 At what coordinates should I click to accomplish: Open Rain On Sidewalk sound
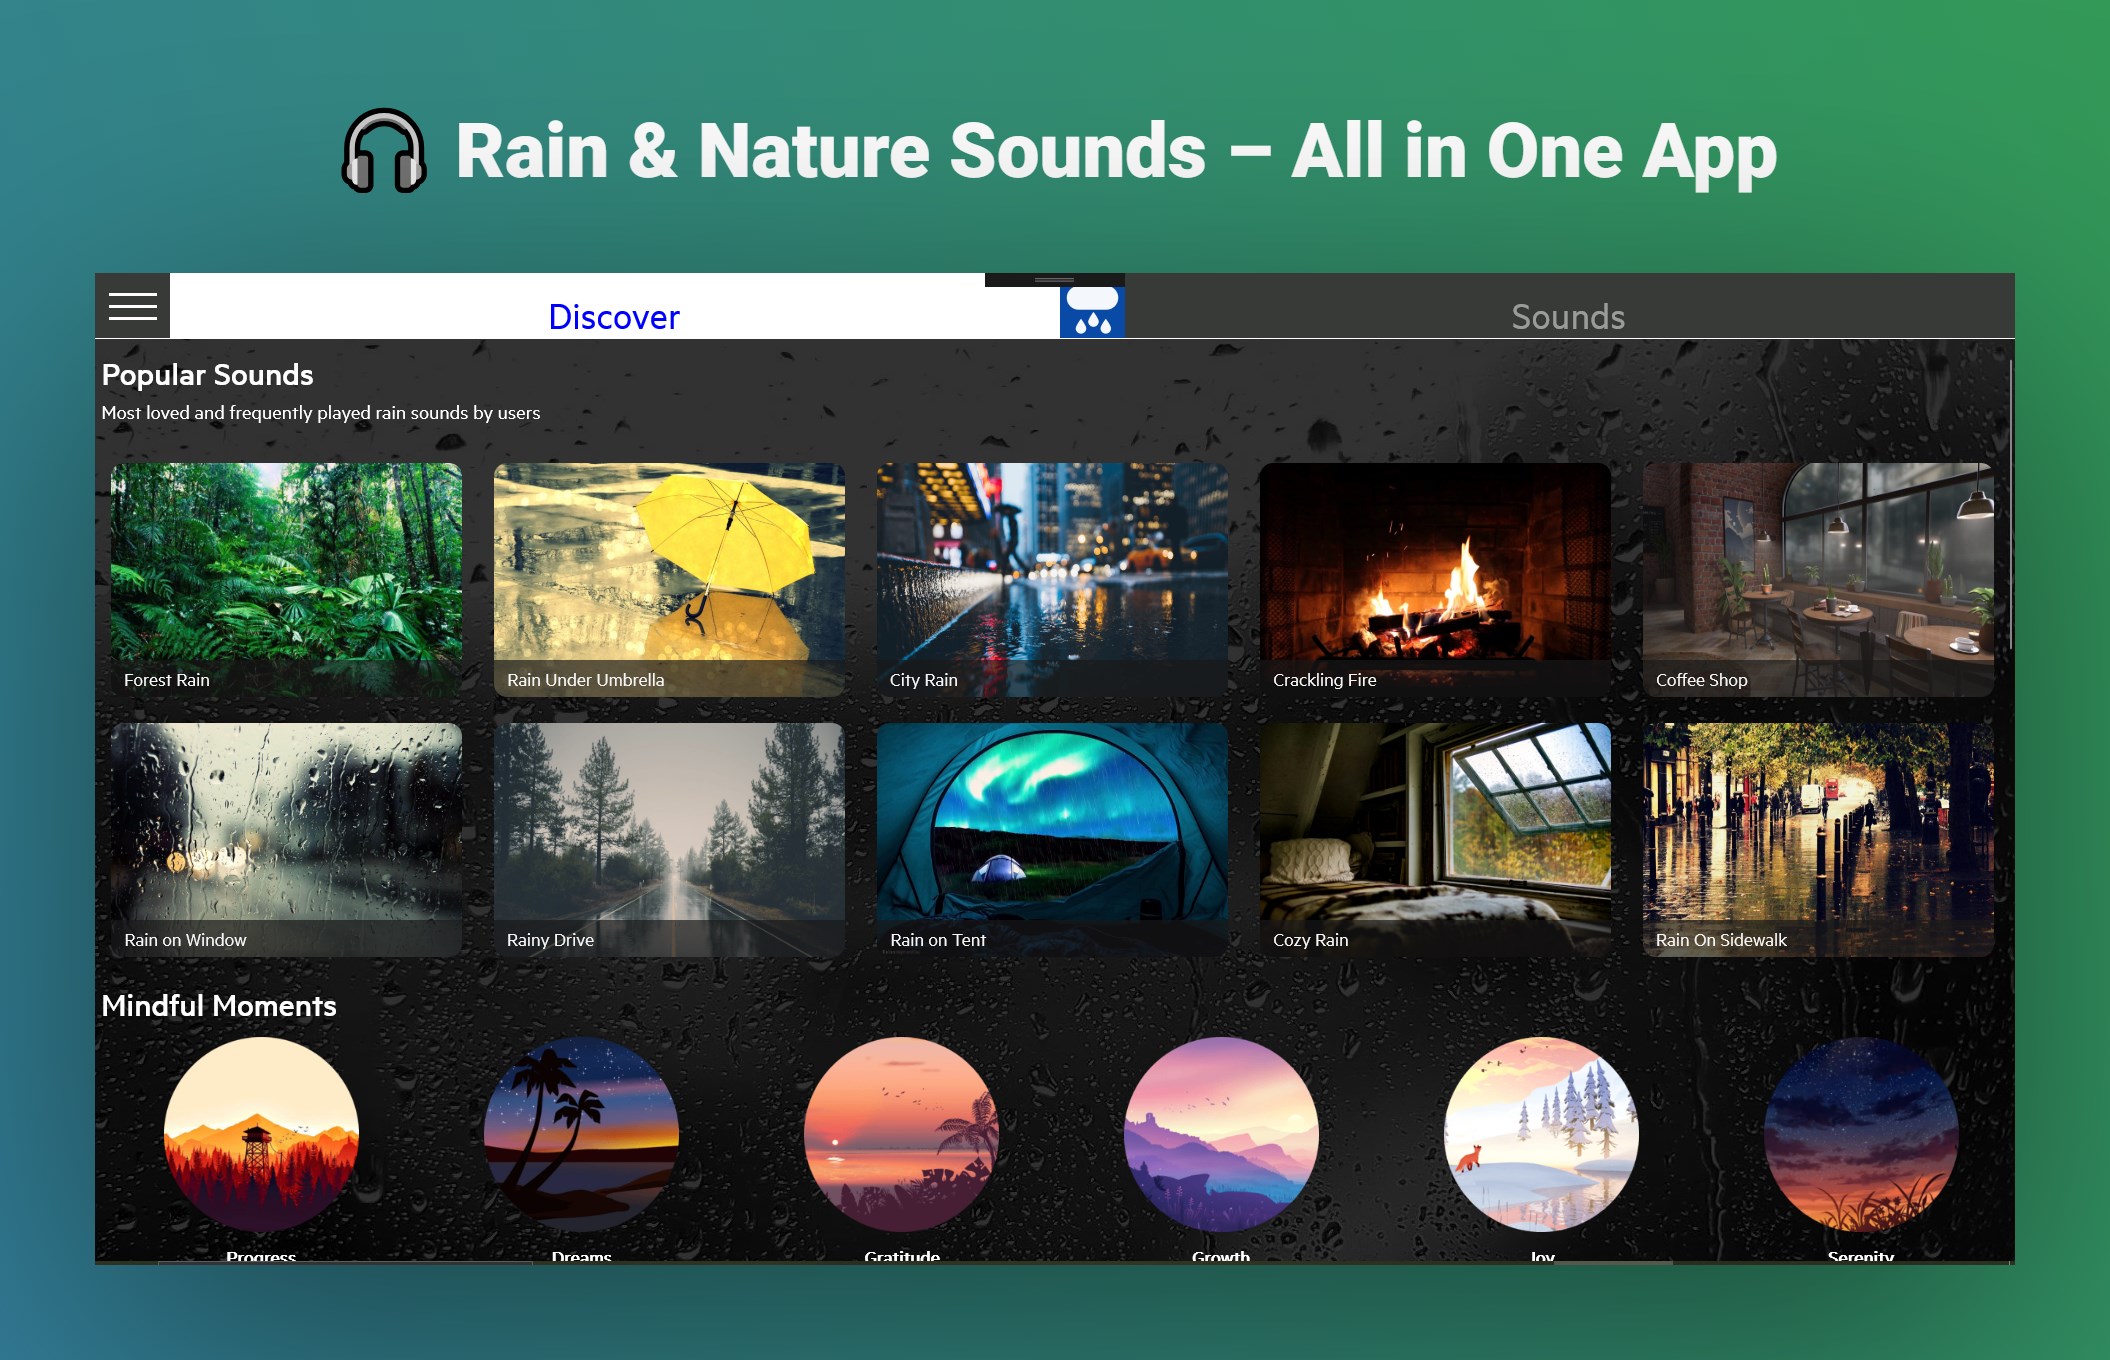coord(1818,840)
